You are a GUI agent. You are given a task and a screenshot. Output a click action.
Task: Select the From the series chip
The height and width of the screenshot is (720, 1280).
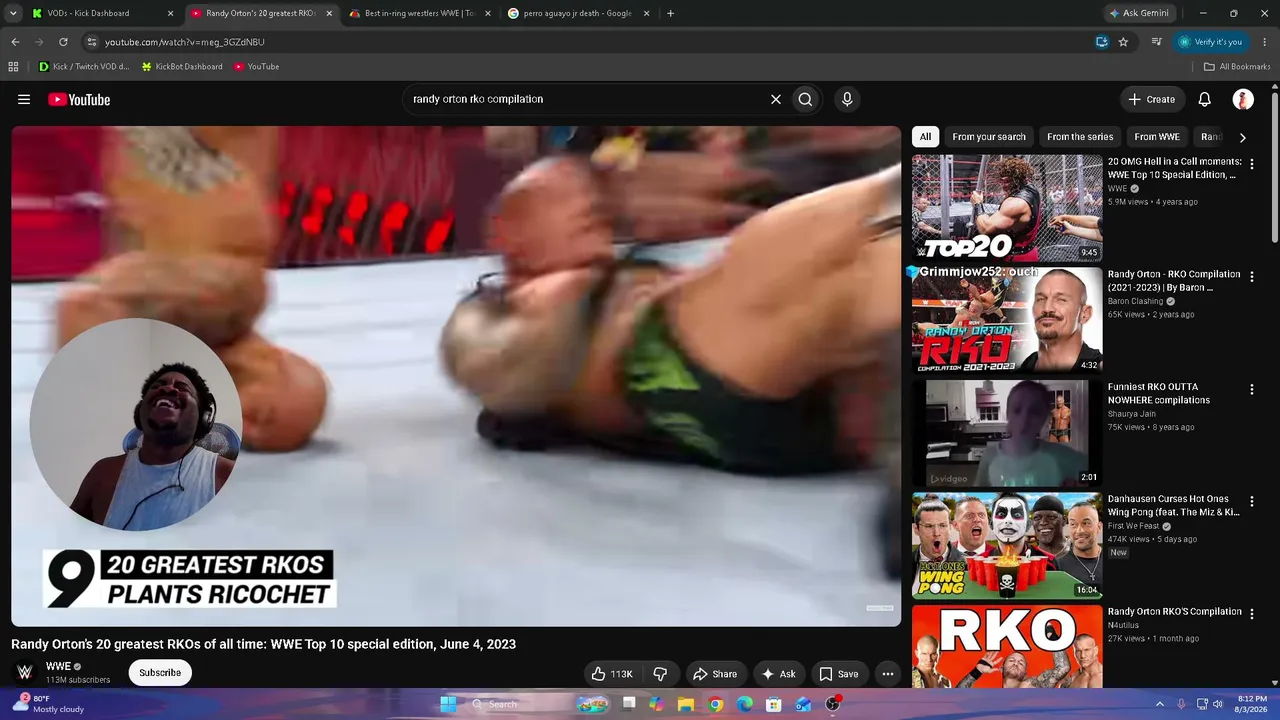(x=1080, y=137)
